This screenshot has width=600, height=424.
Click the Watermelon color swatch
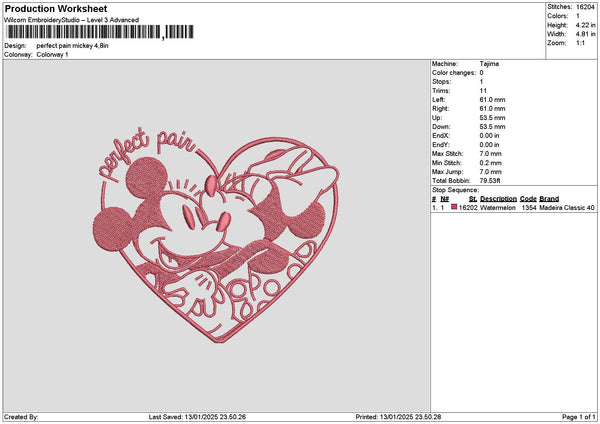[x=454, y=207]
